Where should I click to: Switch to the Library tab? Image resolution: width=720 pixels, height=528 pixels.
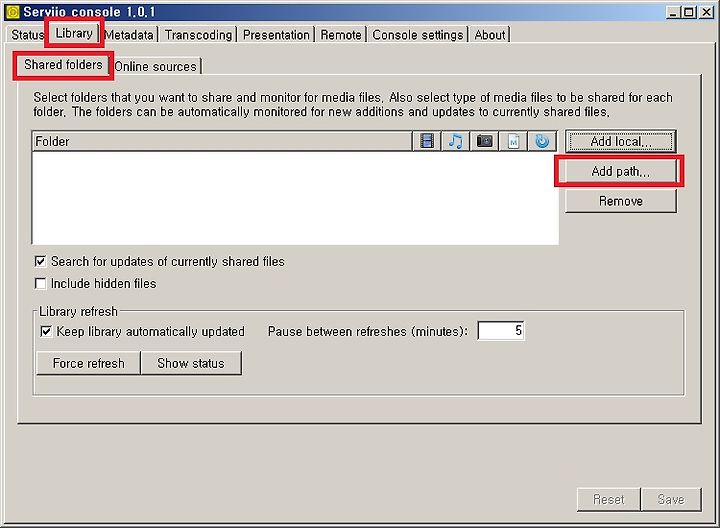74,34
